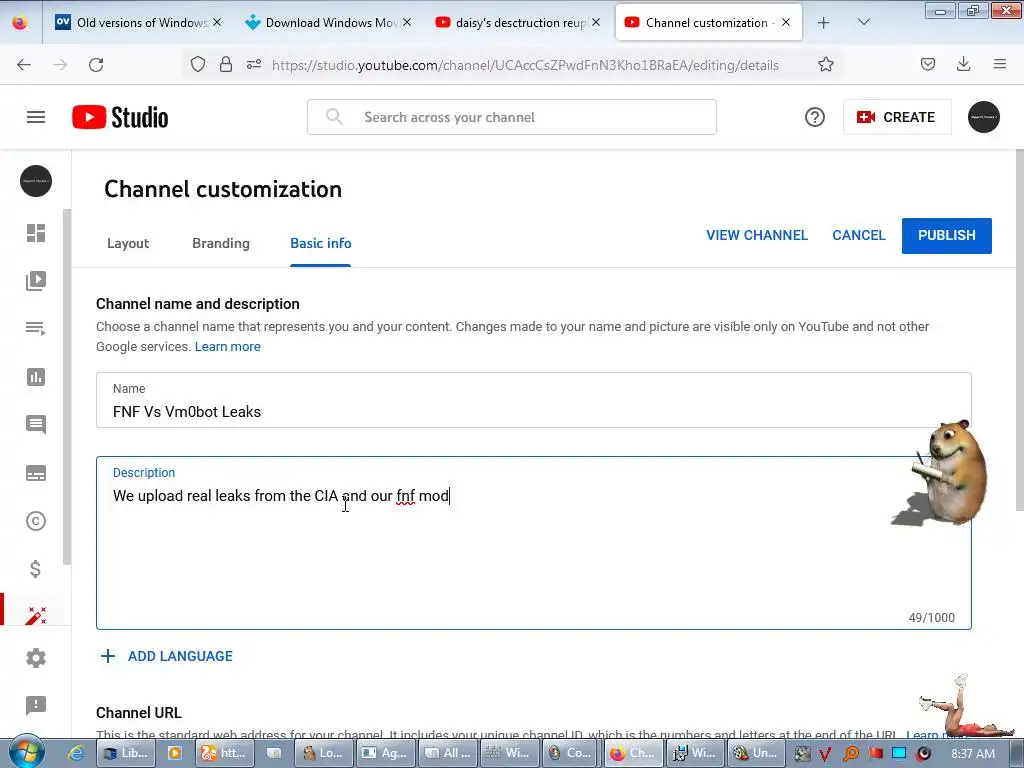
Task: Click the search magnifier icon
Action: 334,117
